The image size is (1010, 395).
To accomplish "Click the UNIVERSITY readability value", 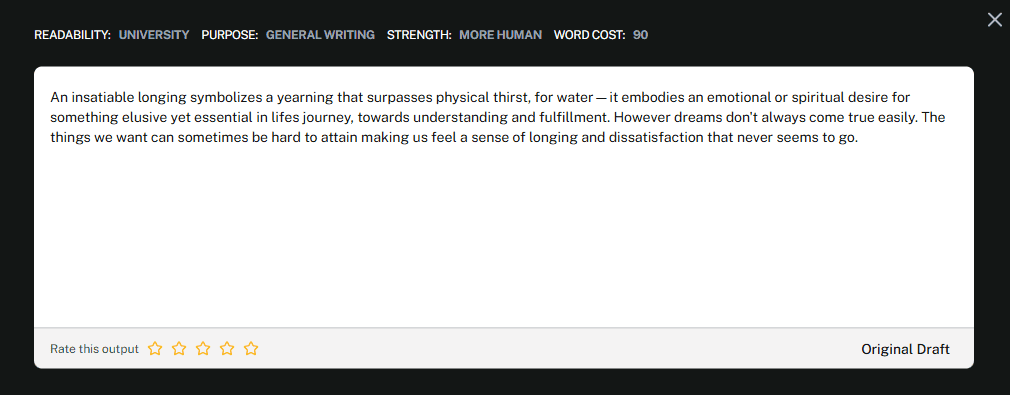I will point(154,35).
